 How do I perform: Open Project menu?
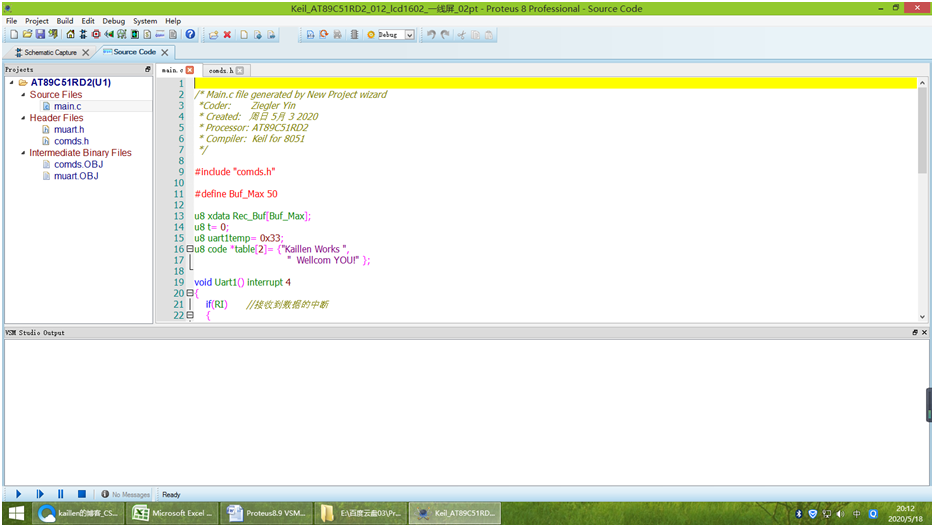pos(36,21)
